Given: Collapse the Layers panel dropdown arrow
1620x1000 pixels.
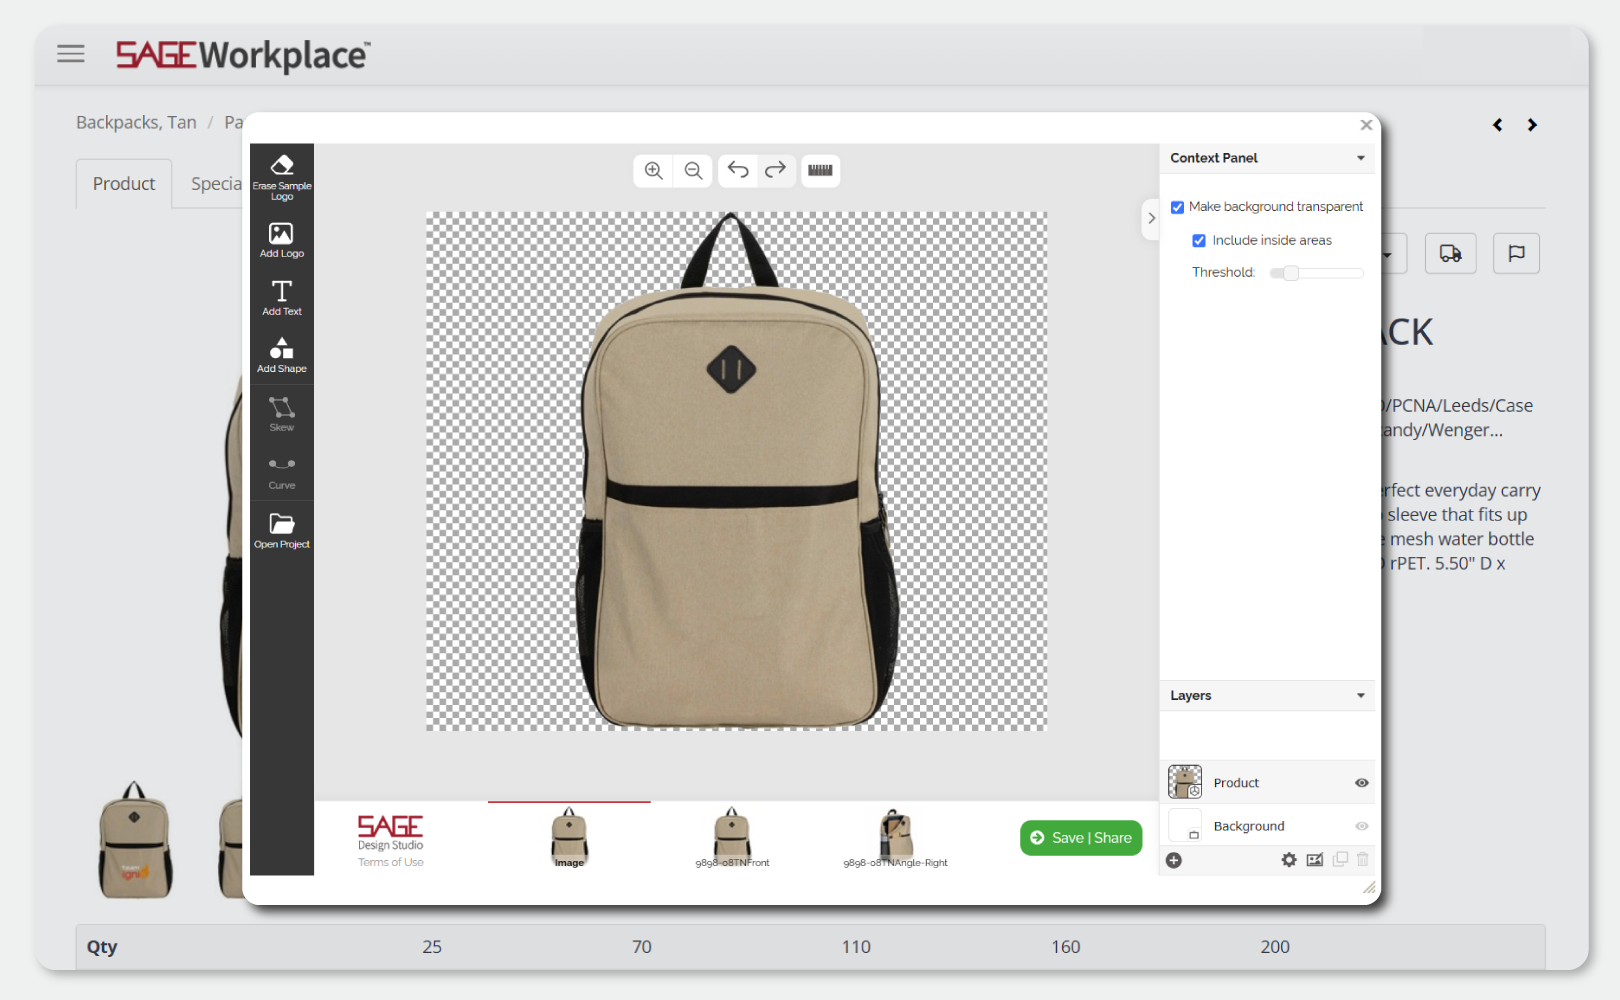Looking at the screenshot, I should [1361, 696].
